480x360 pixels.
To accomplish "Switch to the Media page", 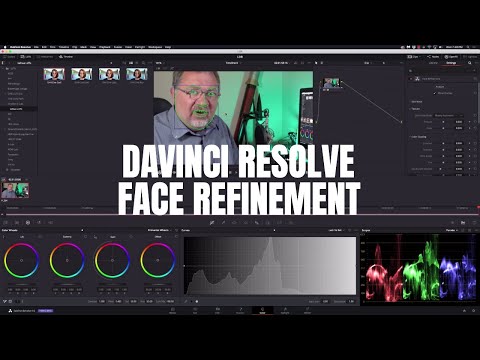I will [173, 311].
